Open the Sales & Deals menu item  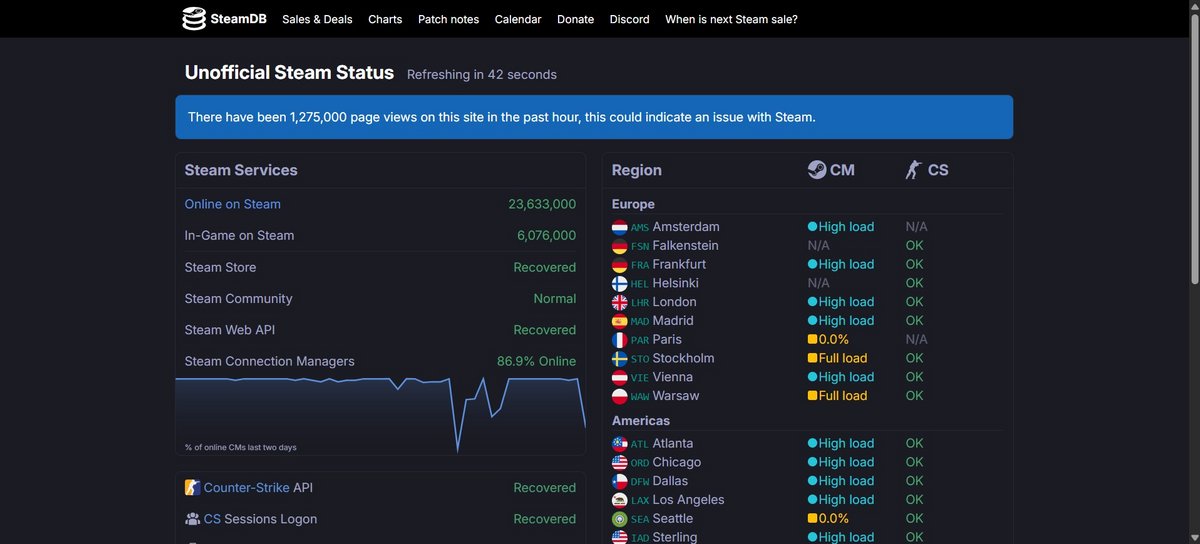pos(317,19)
